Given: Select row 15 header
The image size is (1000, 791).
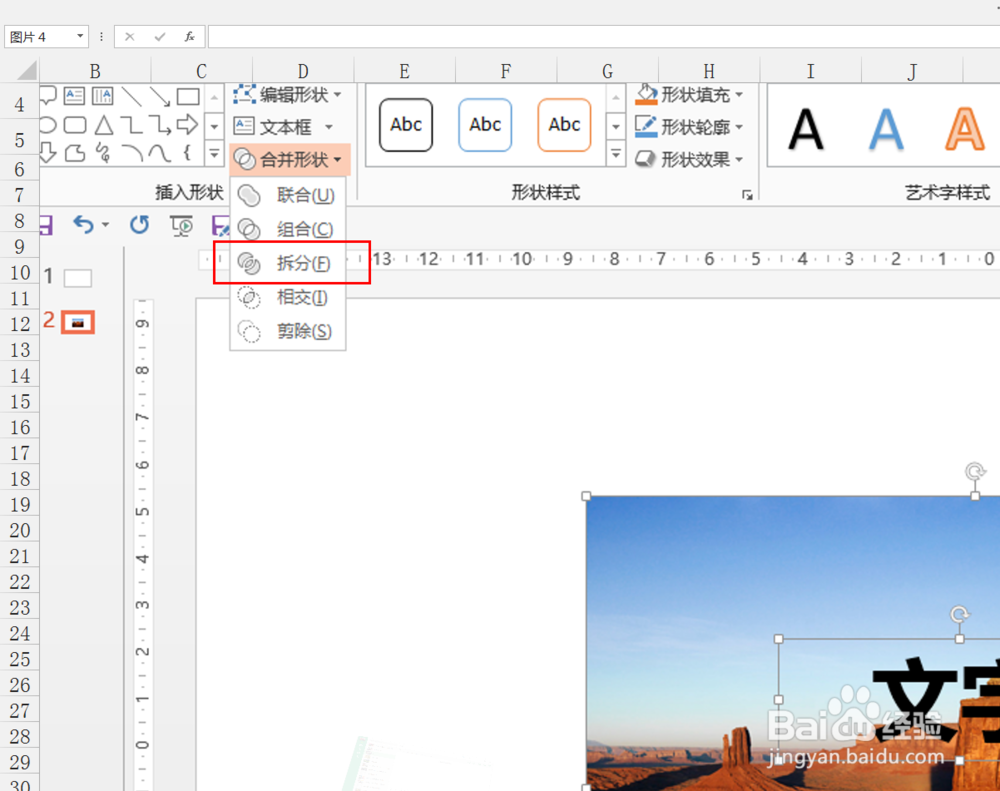Looking at the screenshot, I should 20,401.
